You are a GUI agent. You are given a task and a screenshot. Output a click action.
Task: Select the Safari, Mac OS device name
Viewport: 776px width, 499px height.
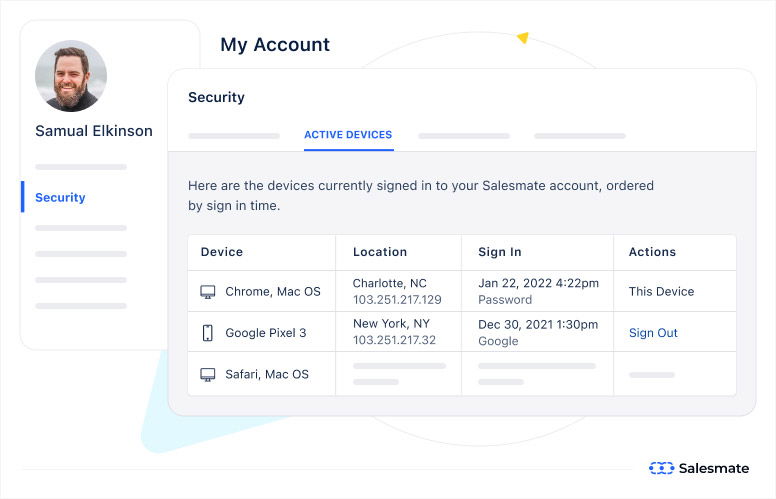point(267,375)
